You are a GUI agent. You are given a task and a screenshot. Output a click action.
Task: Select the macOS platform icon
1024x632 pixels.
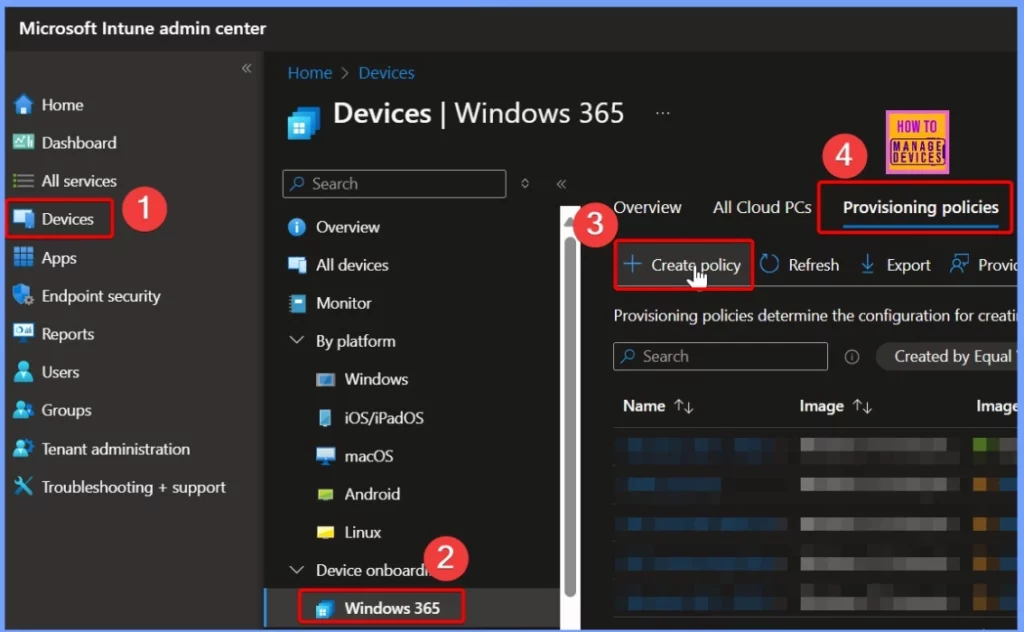point(325,456)
